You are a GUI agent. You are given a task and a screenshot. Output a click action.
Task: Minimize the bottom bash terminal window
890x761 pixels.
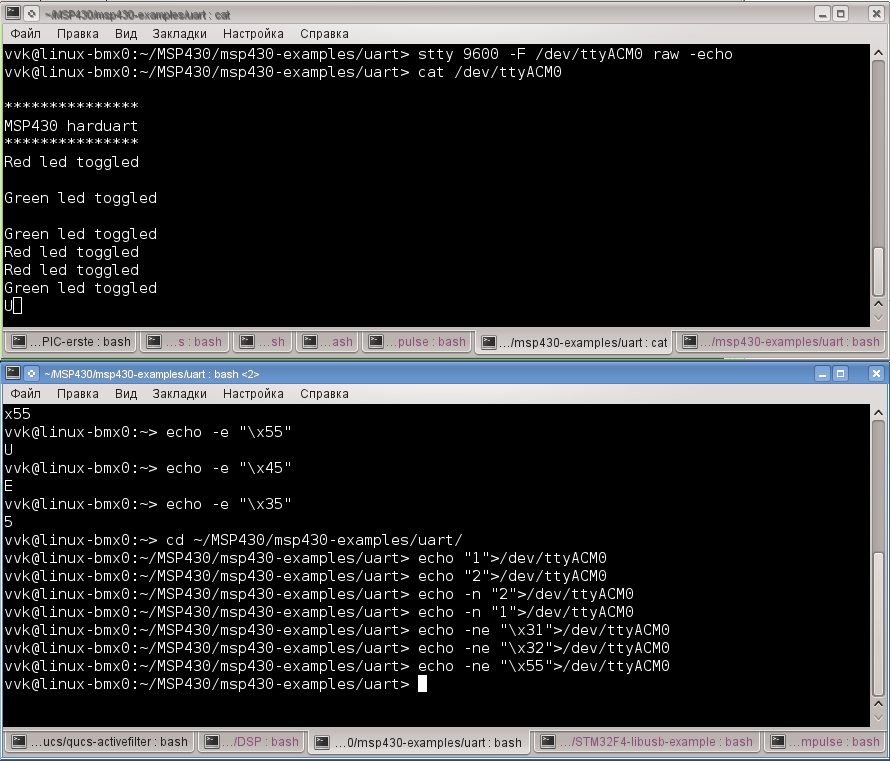pyautogui.click(x=822, y=373)
